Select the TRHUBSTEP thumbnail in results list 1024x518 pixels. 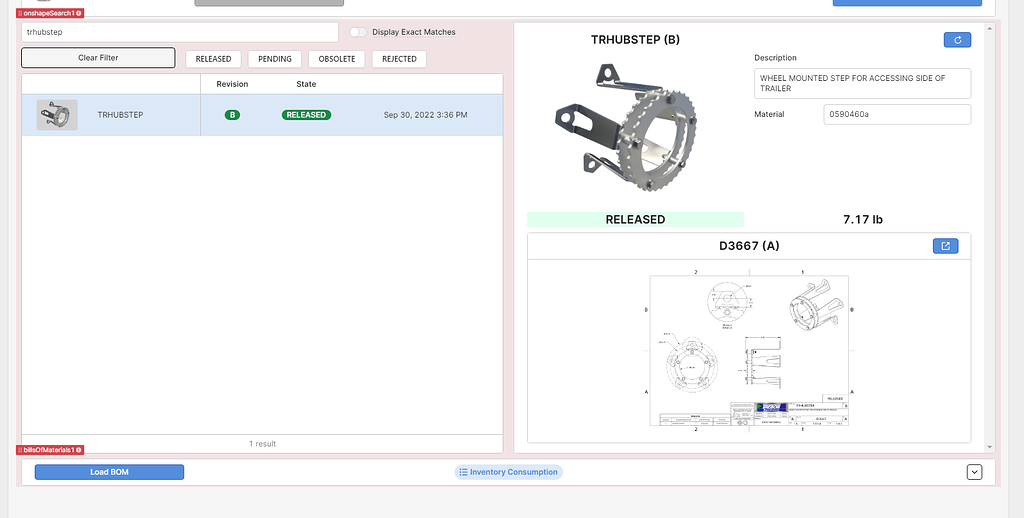pyautogui.click(x=57, y=115)
